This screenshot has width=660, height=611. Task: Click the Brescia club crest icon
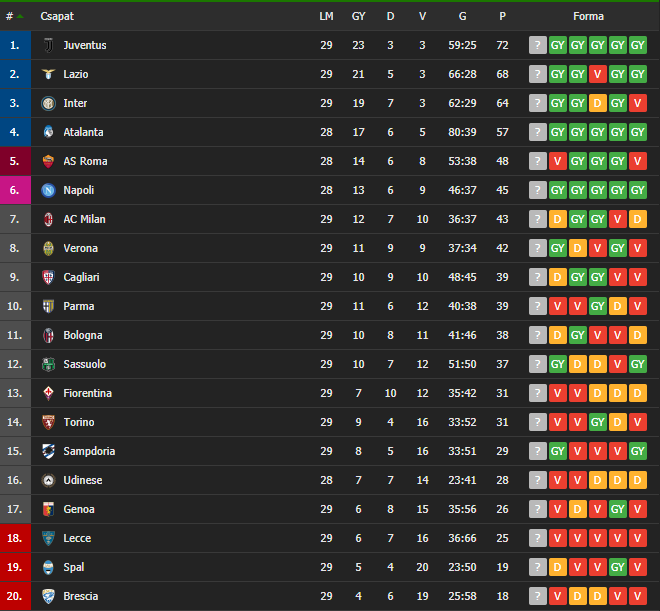[48, 596]
